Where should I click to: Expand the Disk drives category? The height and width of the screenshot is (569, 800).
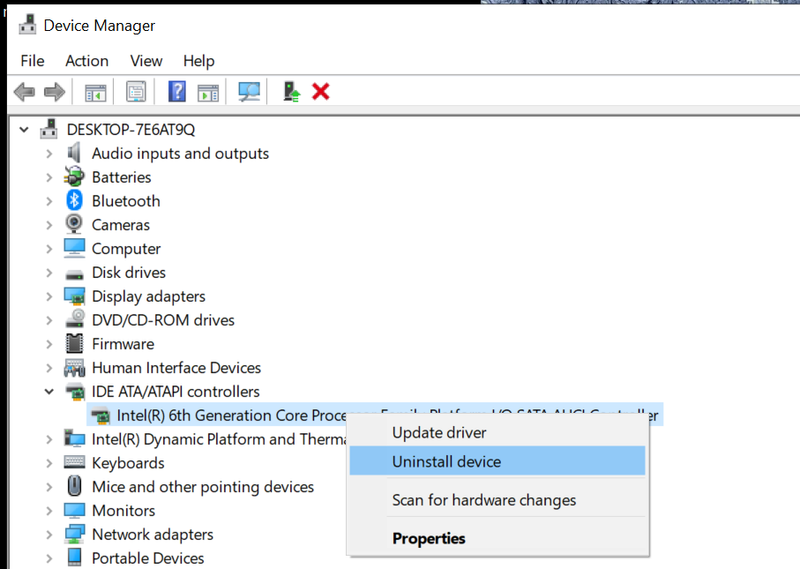[49, 273]
